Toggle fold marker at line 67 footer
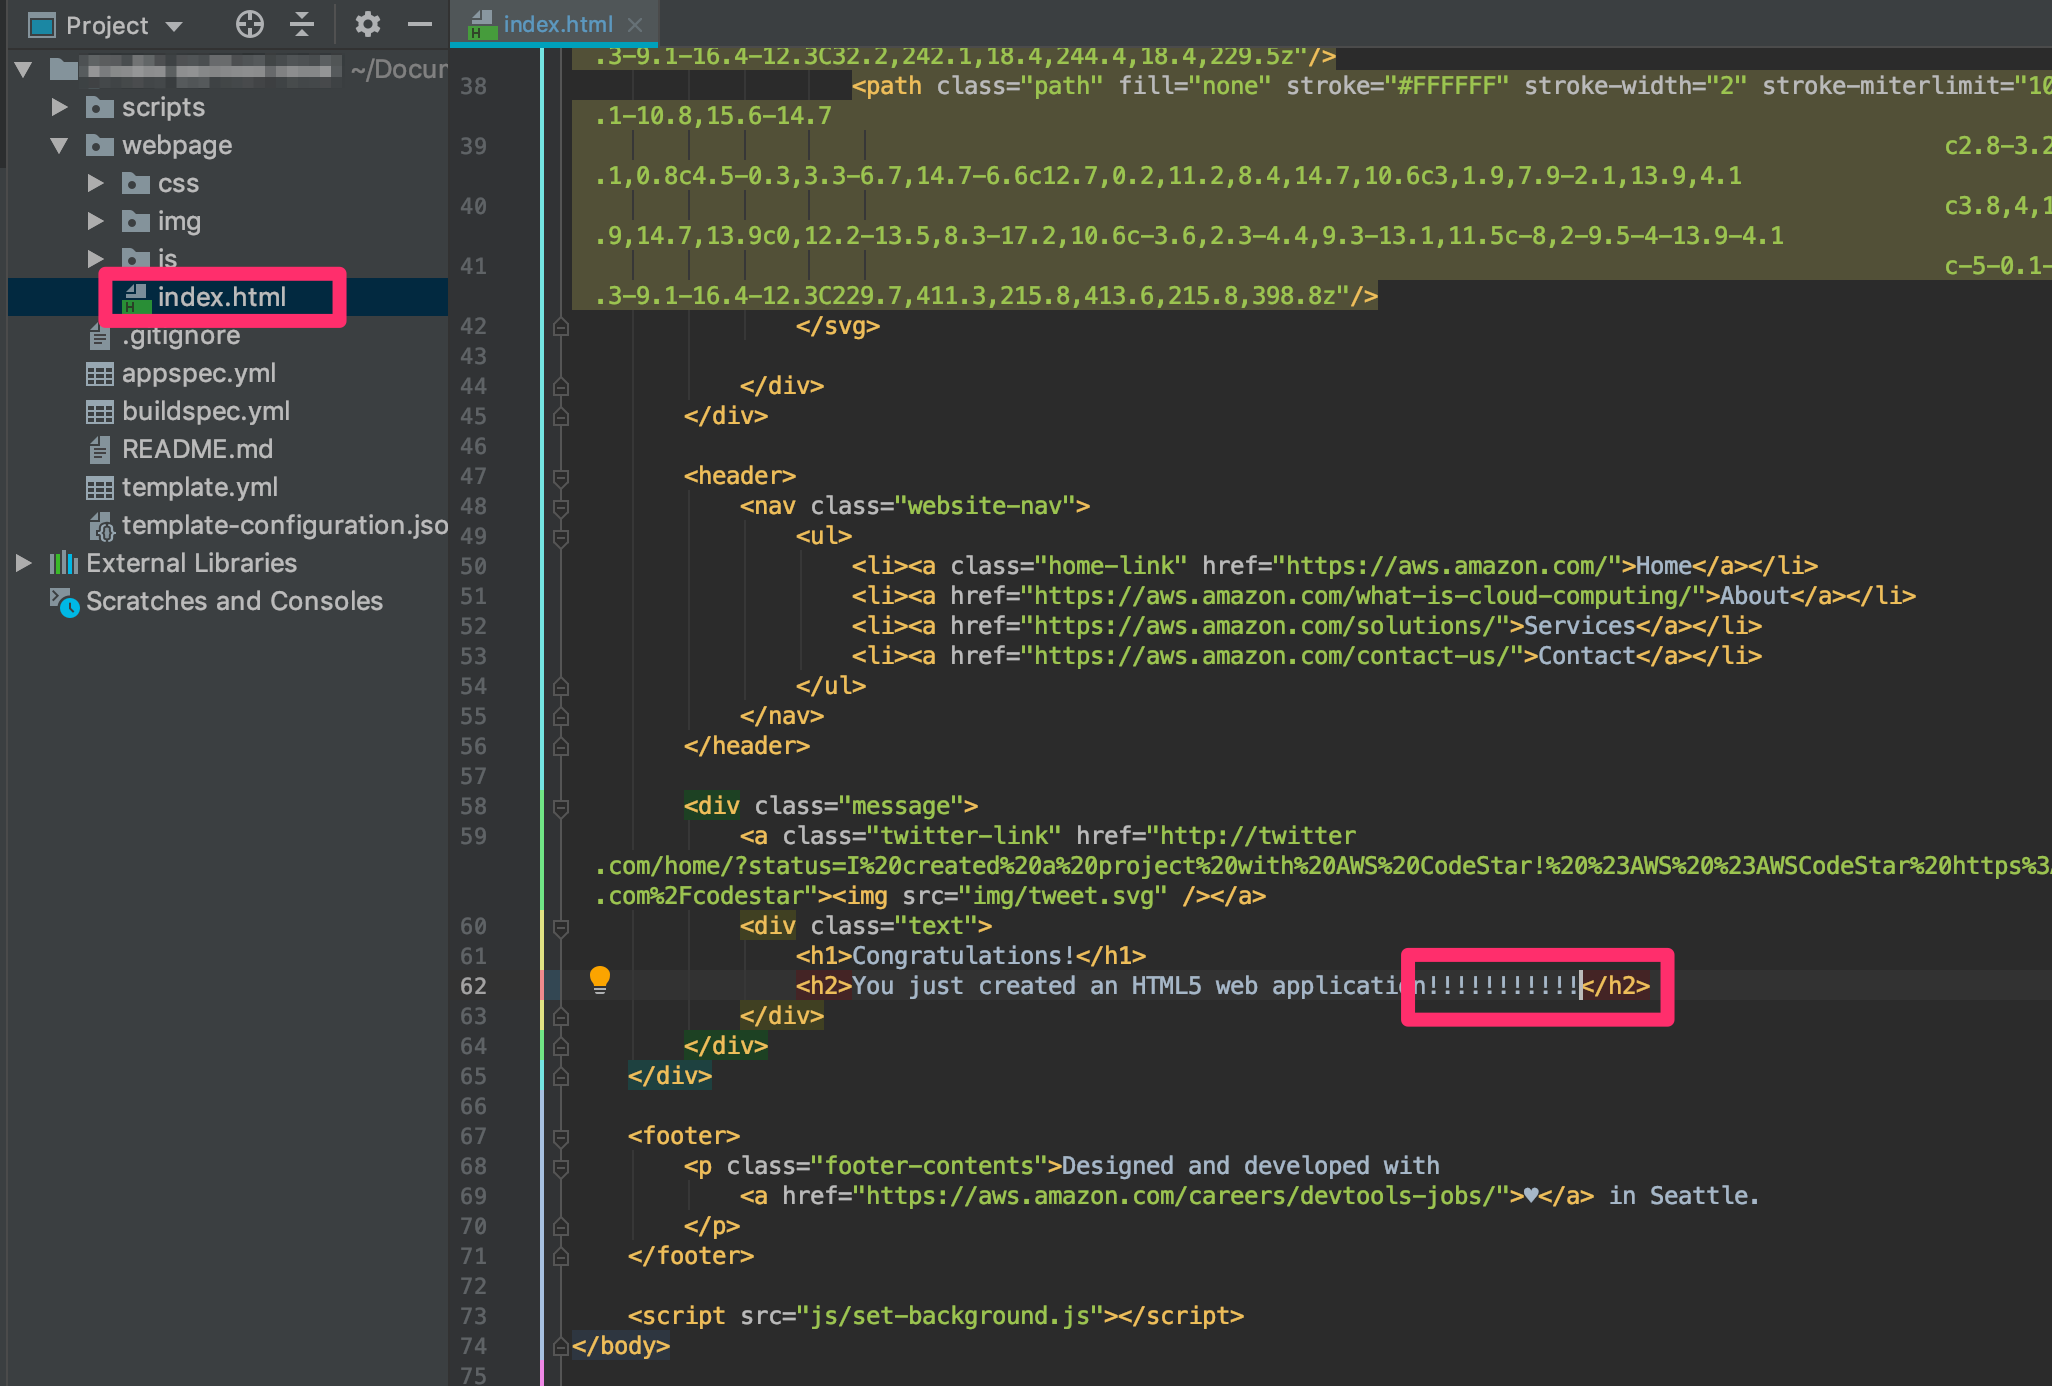Viewport: 2052px width, 1386px height. coord(561,1137)
